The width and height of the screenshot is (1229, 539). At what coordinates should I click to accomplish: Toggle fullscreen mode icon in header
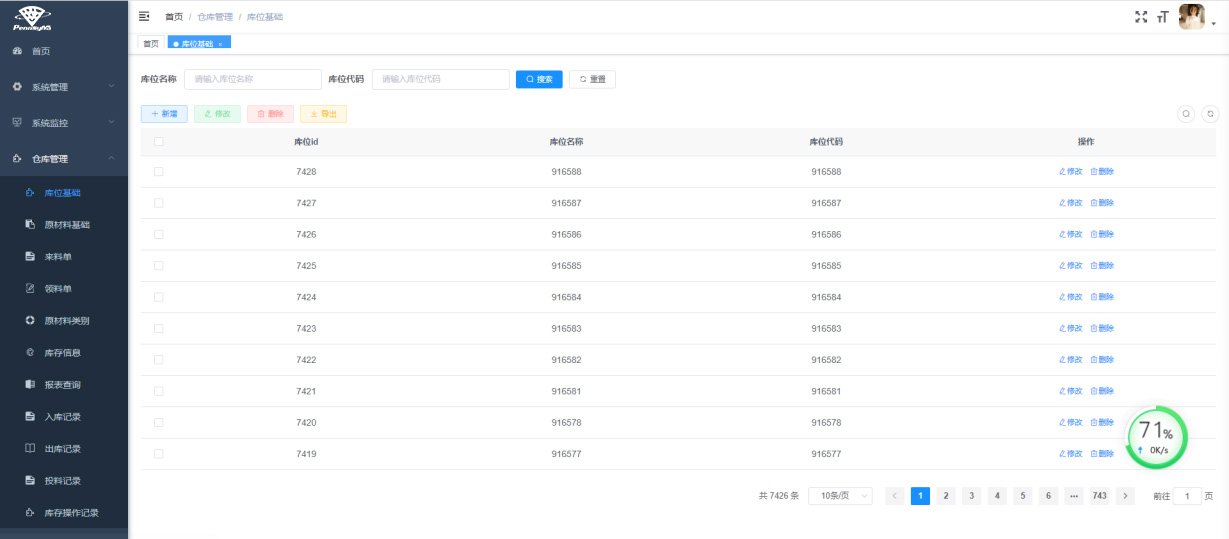click(x=1141, y=16)
